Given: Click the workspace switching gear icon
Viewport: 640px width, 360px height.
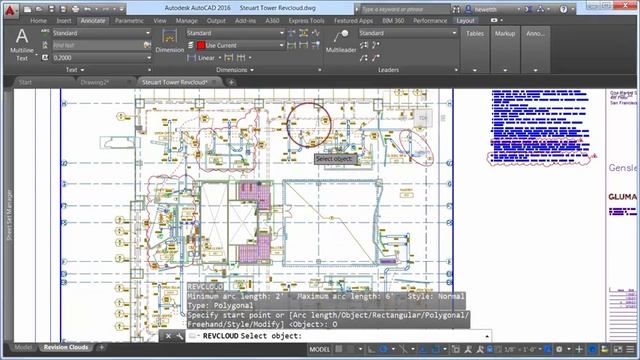Looking at the screenshot, I should click(x=560, y=349).
